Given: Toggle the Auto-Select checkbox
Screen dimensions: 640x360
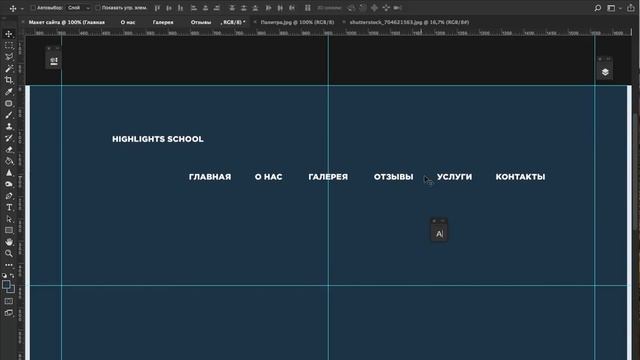Looking at the screenshot, I should tap(33, 8).
